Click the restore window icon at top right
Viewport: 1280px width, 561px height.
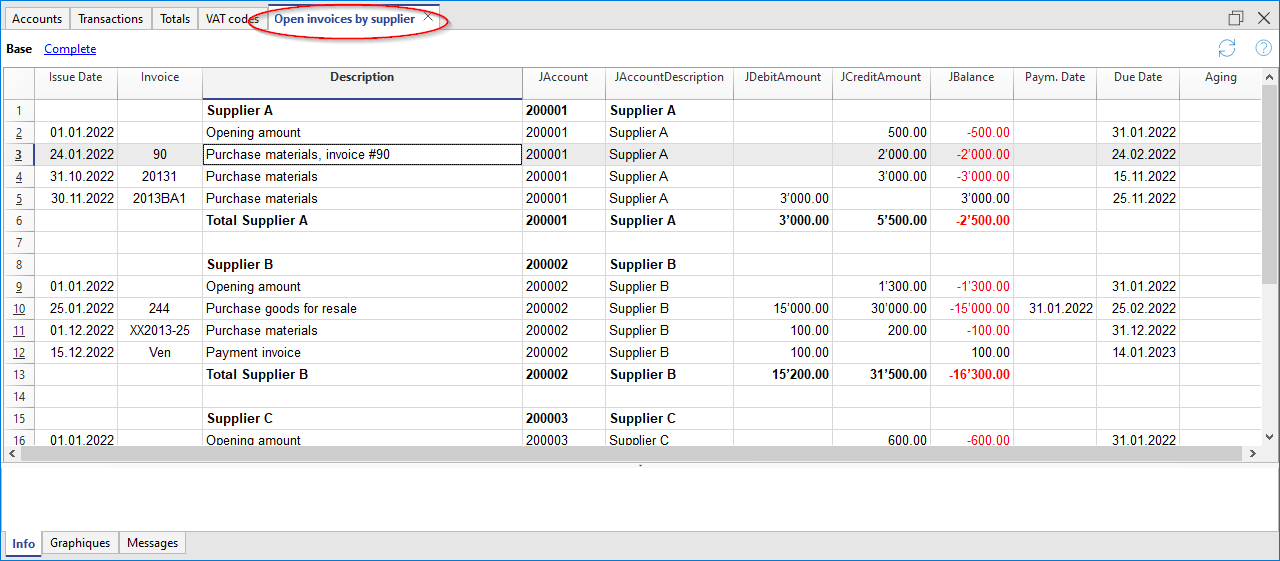tap(1236, 18)
